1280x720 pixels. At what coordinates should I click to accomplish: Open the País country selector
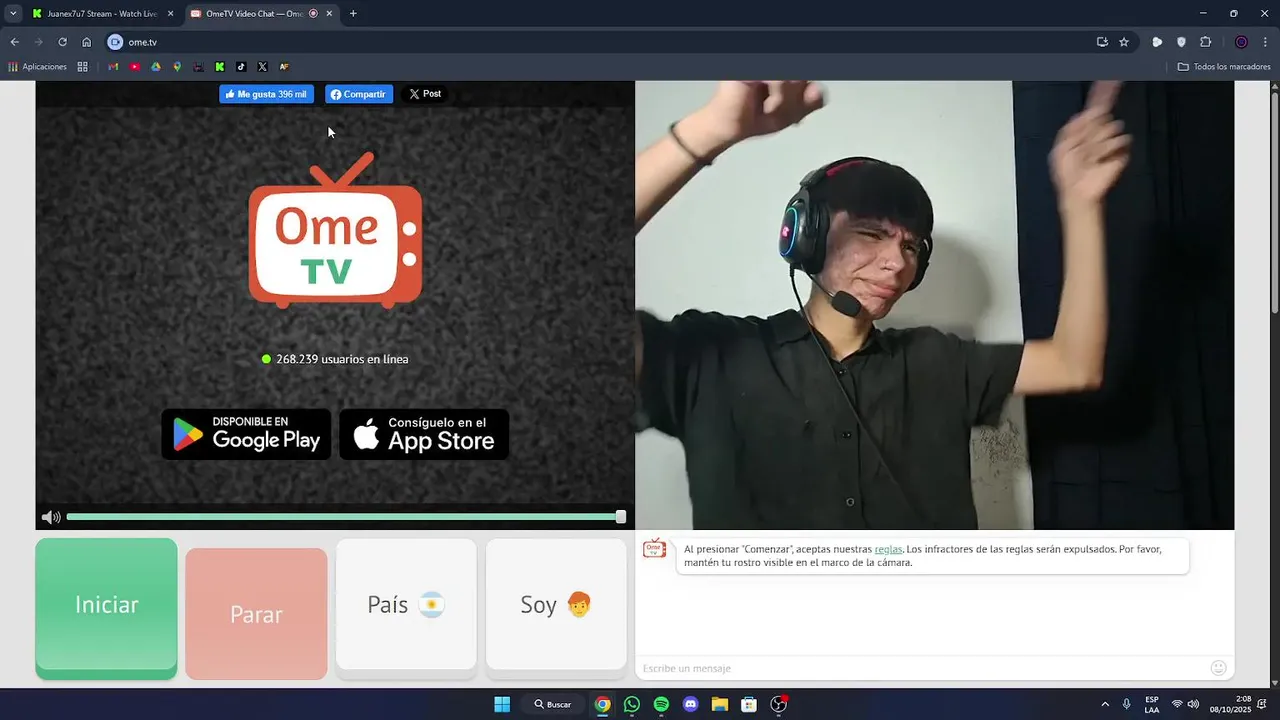point(406,604)
